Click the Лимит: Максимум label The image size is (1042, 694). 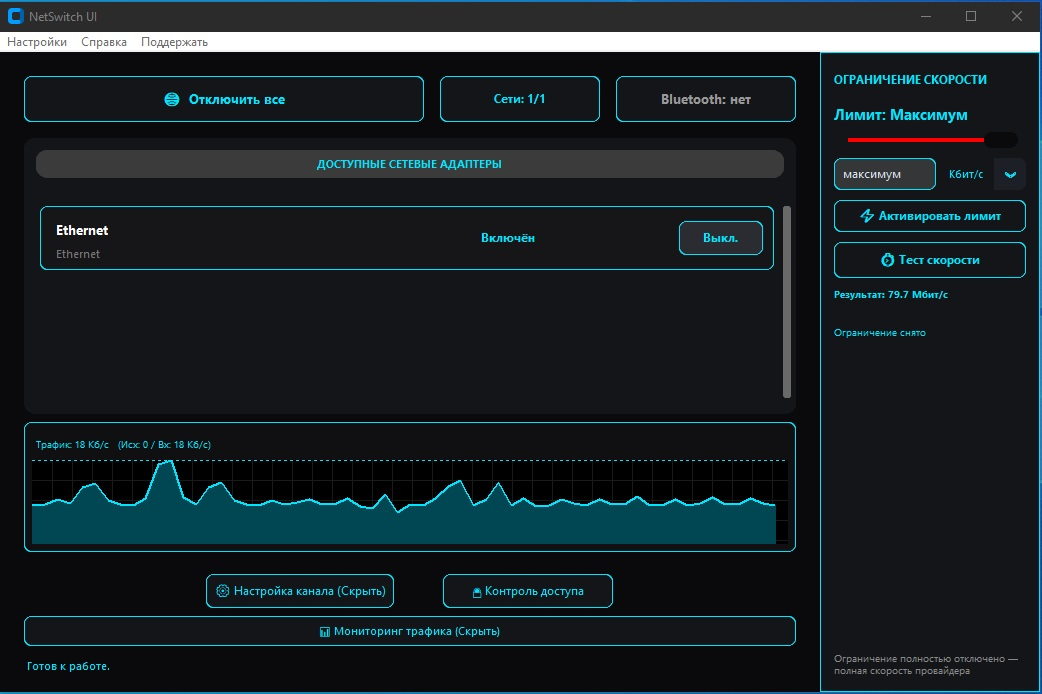pyautogui.click(x=900, y=115)
